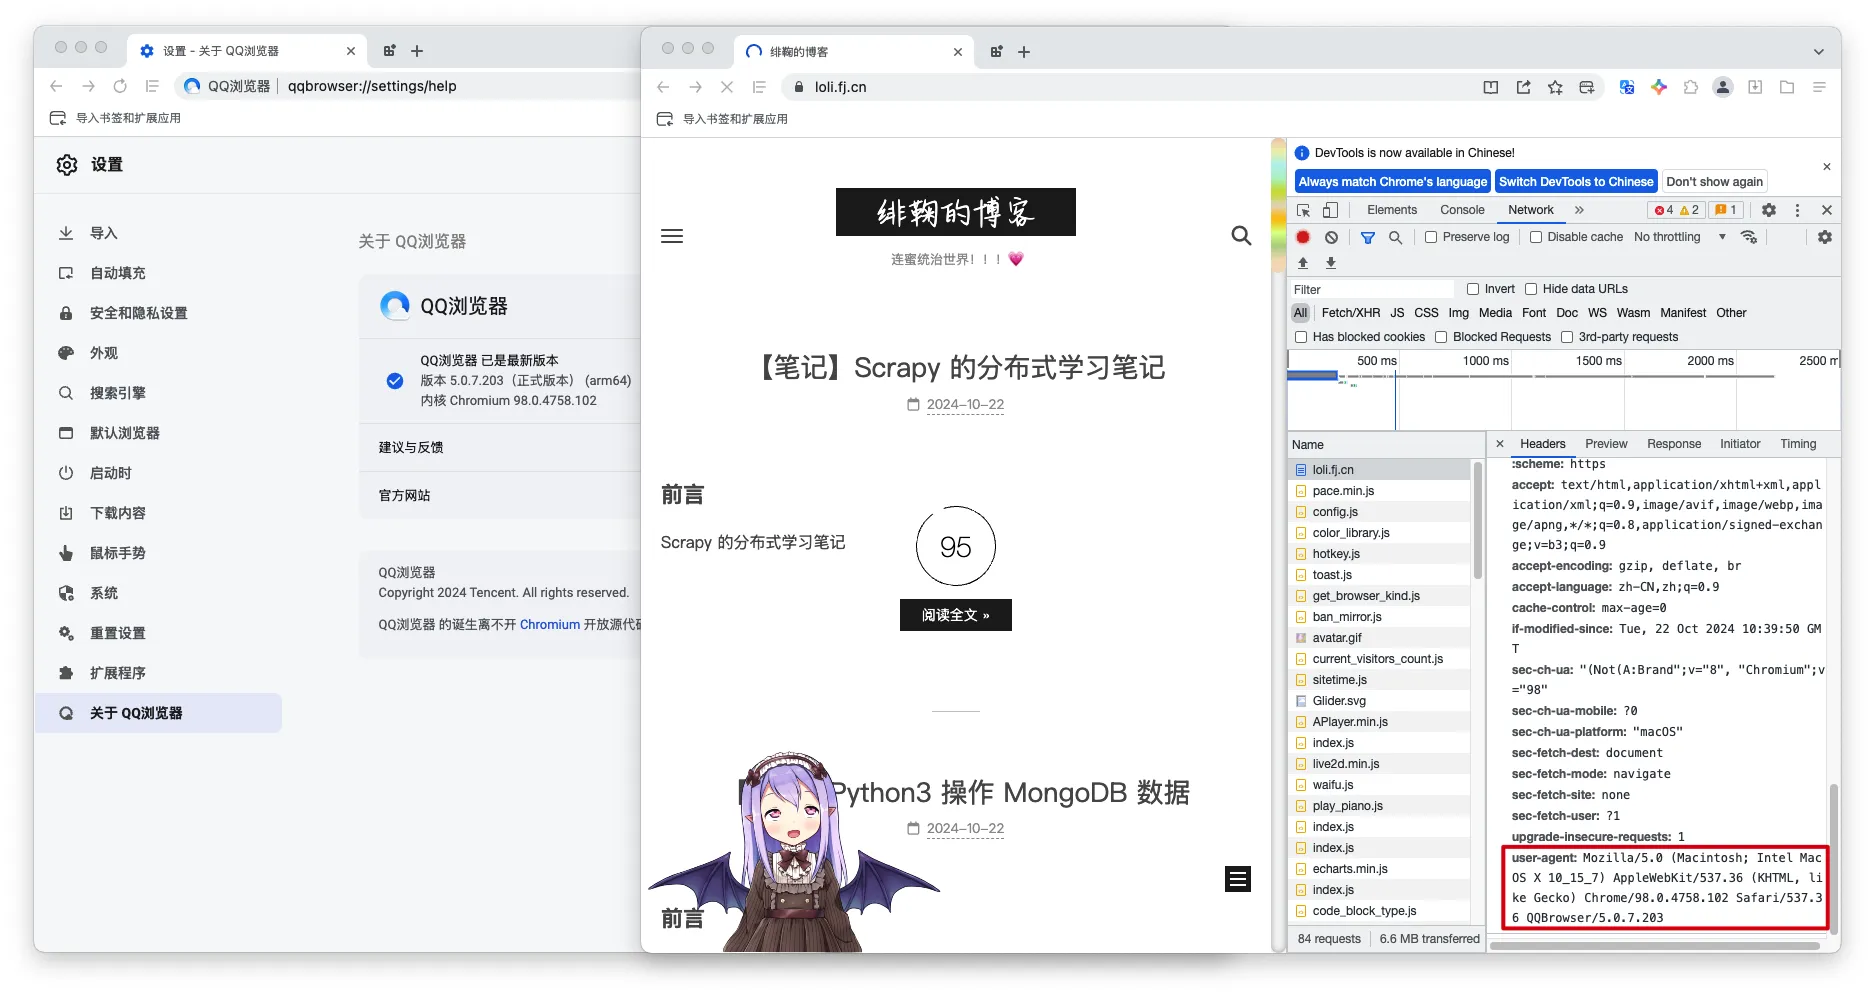
Task: Go back in the QQ settings window
Action: (x=56, y=86)
